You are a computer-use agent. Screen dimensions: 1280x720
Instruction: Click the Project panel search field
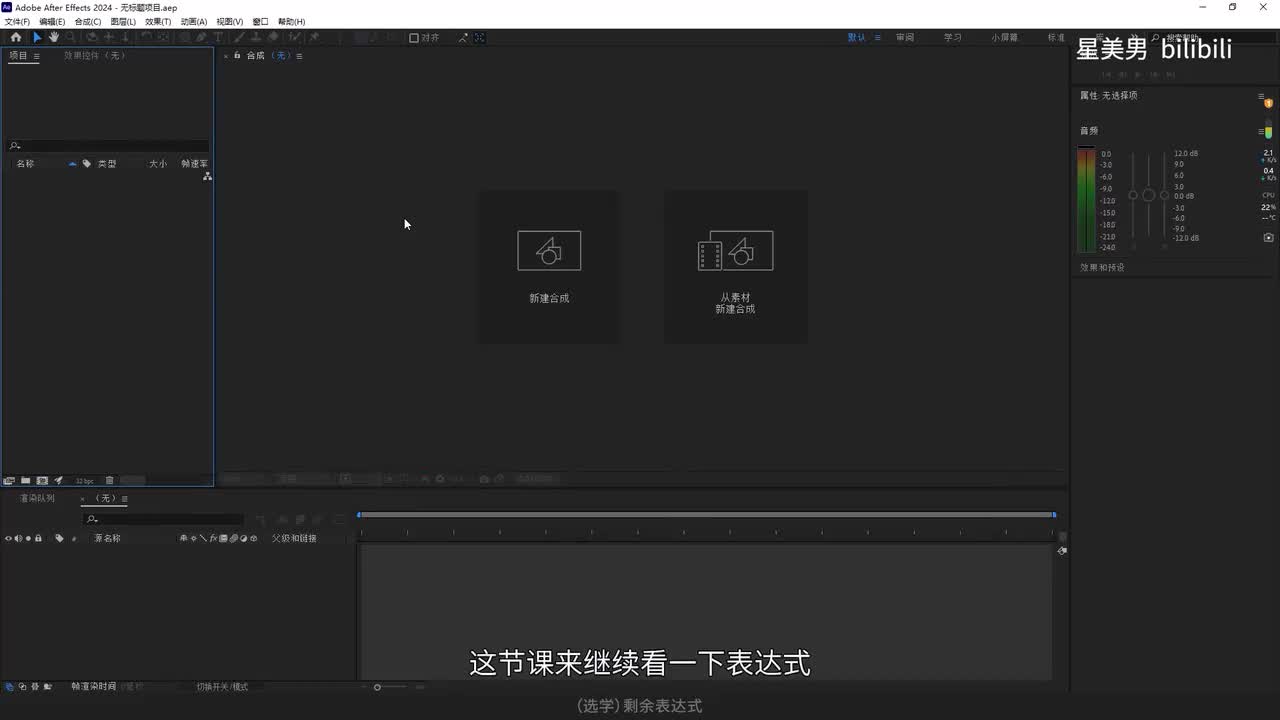[x=108, y=146]
